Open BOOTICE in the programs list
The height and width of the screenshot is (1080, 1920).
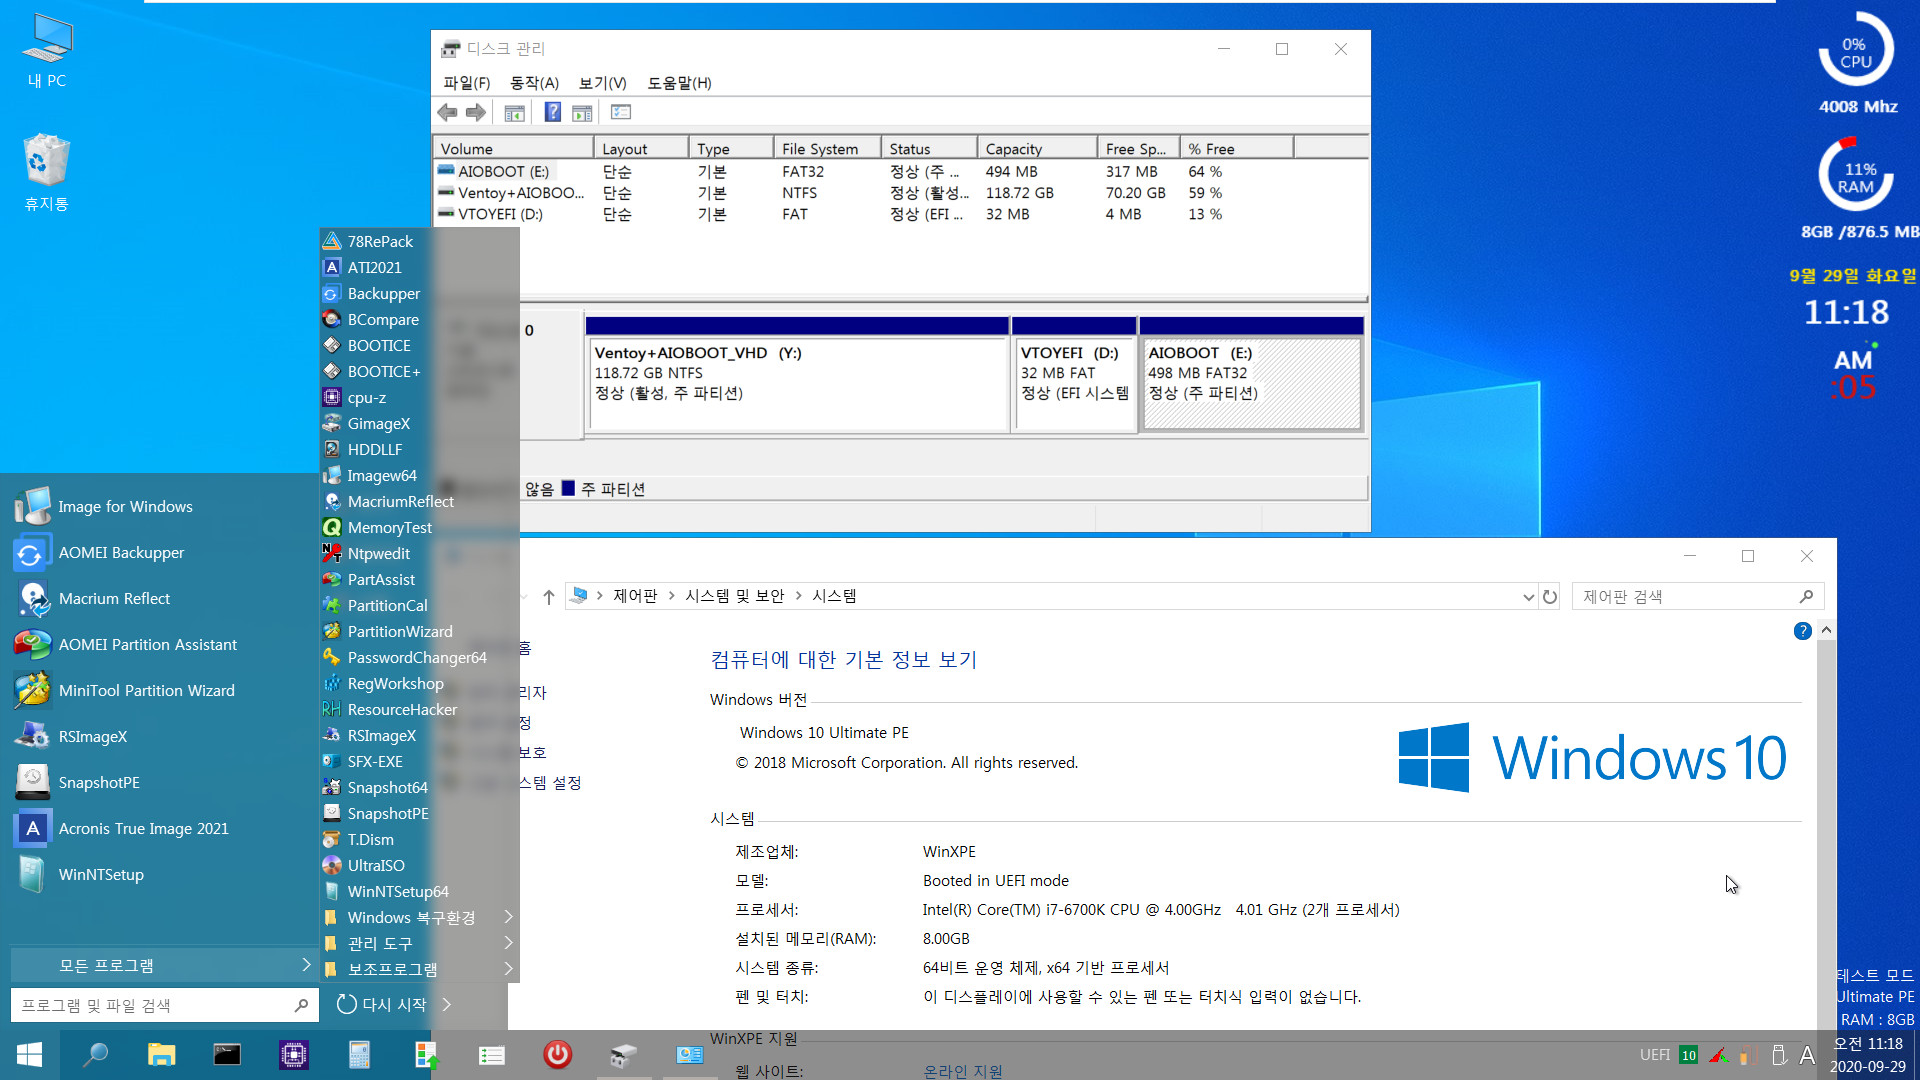(379, 345)
